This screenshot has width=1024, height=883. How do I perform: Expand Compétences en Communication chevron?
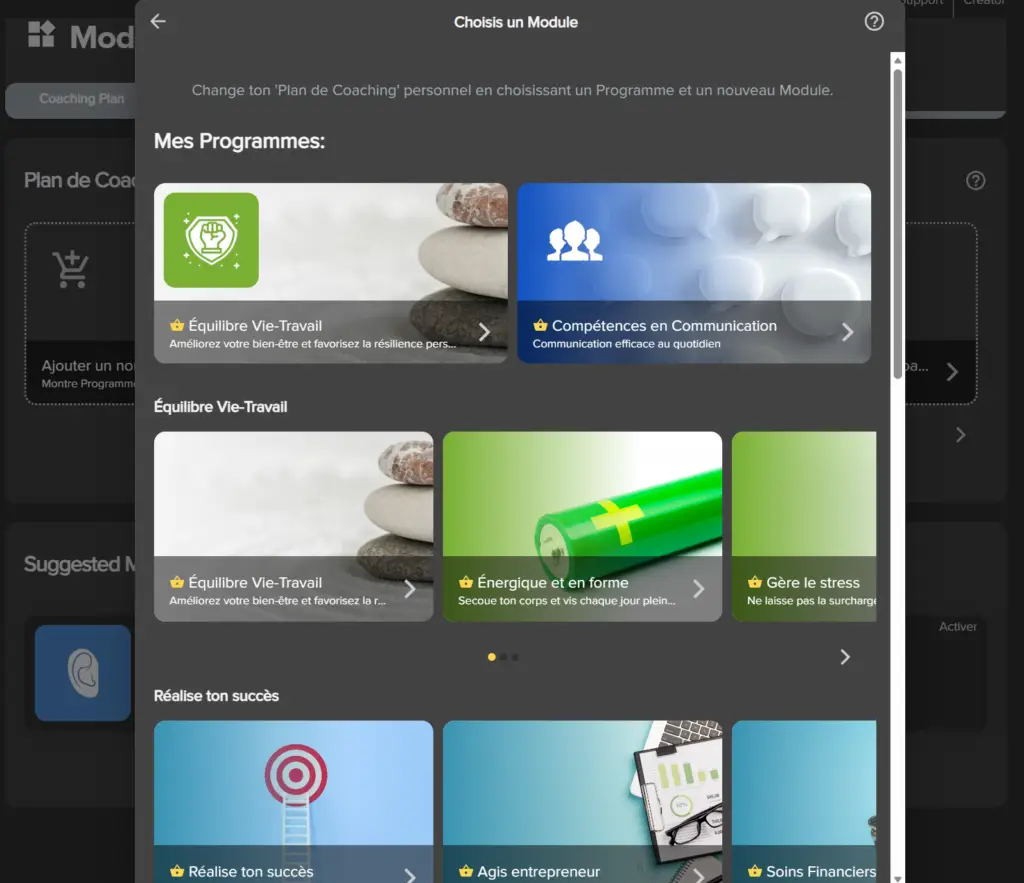[x=847, y=332]
